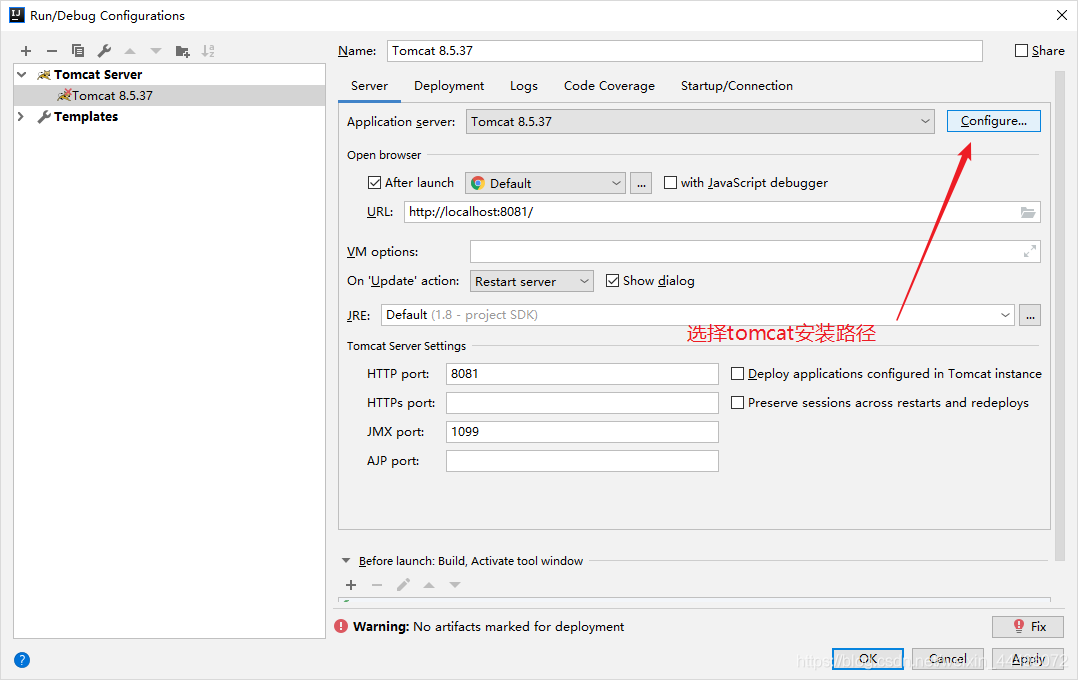Toggle the Show dialog checkbox
The width and height of the screenshot is (1078, 680).
[x=613, y=281]
